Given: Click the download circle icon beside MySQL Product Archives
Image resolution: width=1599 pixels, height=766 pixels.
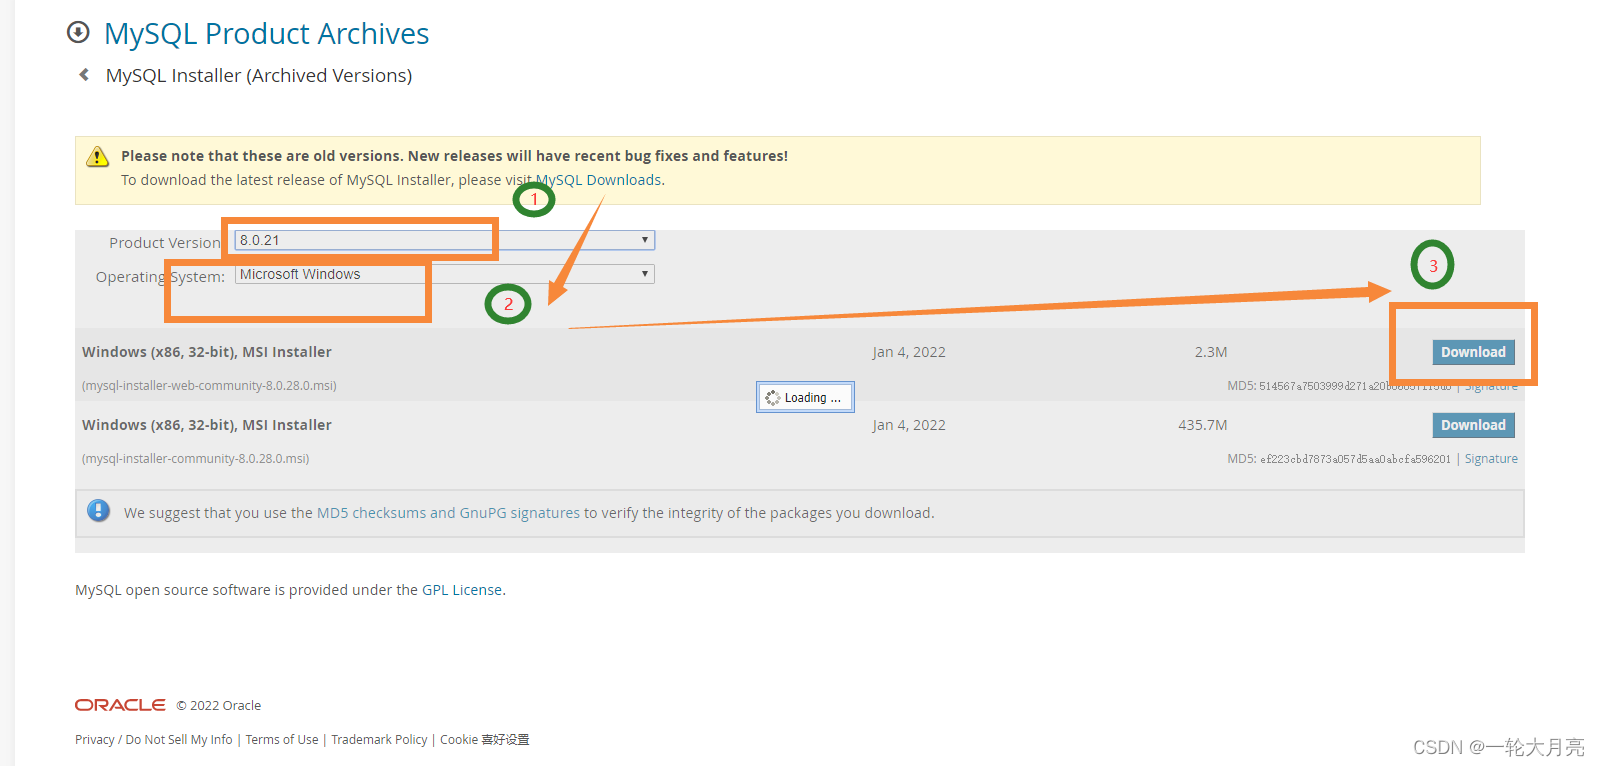Looking at the screenshot, I should pos(78,33).
